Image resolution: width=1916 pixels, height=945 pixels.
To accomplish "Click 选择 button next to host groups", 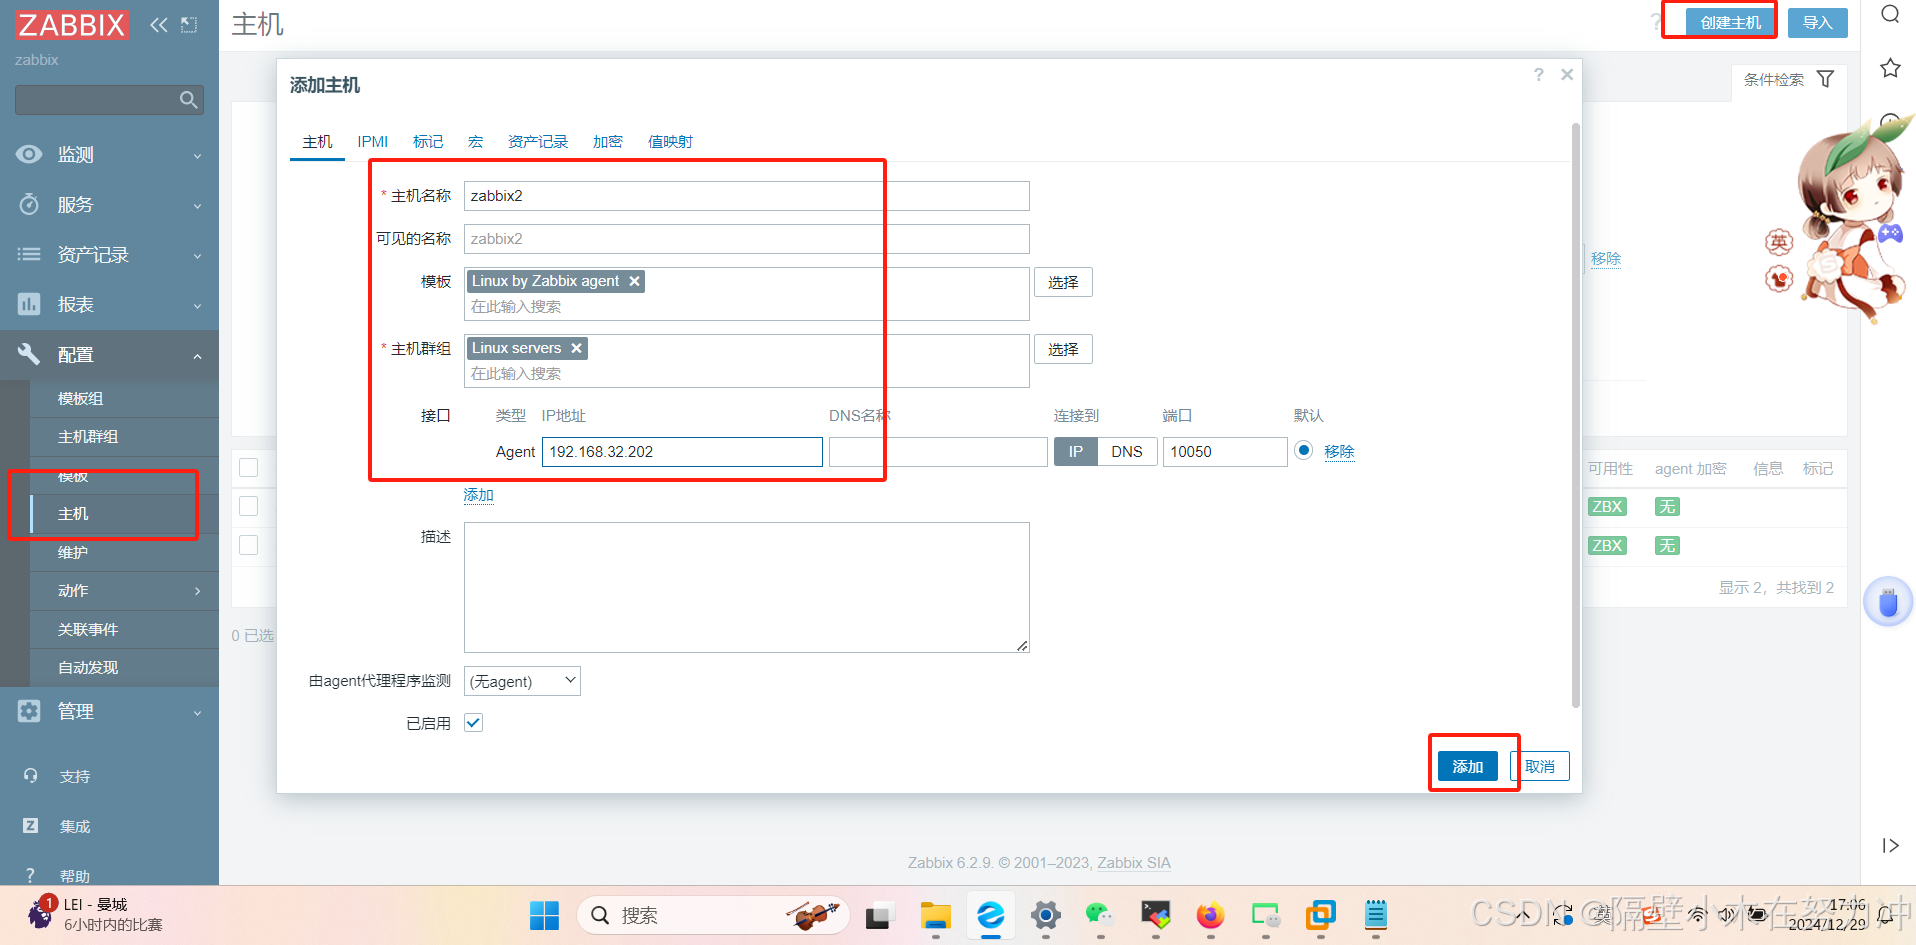I will [1063, 350].
